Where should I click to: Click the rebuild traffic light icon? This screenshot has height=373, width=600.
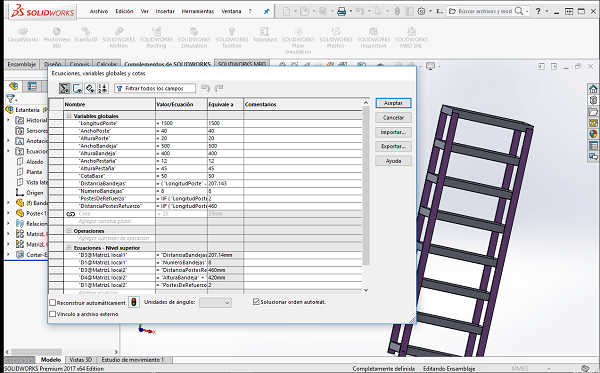[134, 302]
